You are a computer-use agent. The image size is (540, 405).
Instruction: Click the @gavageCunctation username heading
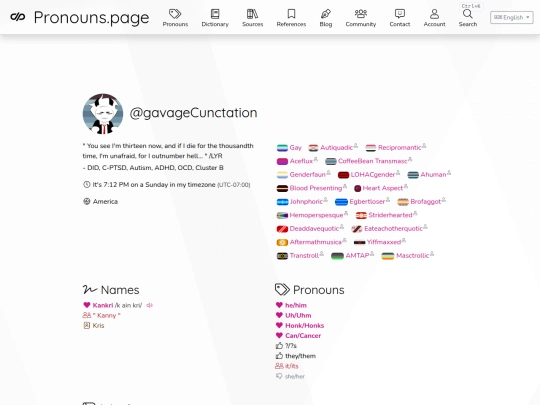(193, 113)
